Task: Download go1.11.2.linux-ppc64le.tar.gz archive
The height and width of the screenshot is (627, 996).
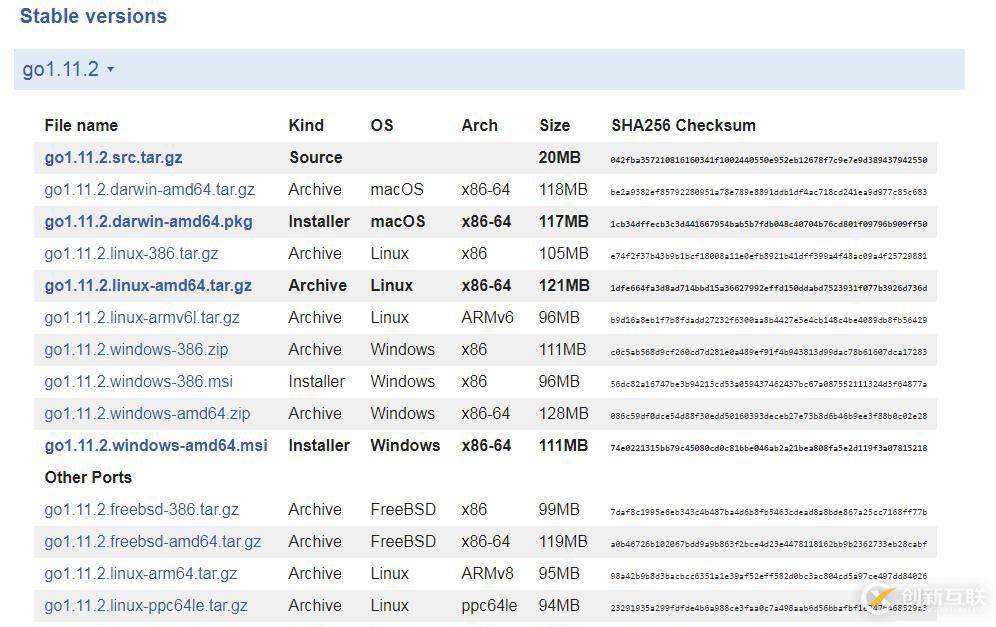Action: click(x=146, y=606)
